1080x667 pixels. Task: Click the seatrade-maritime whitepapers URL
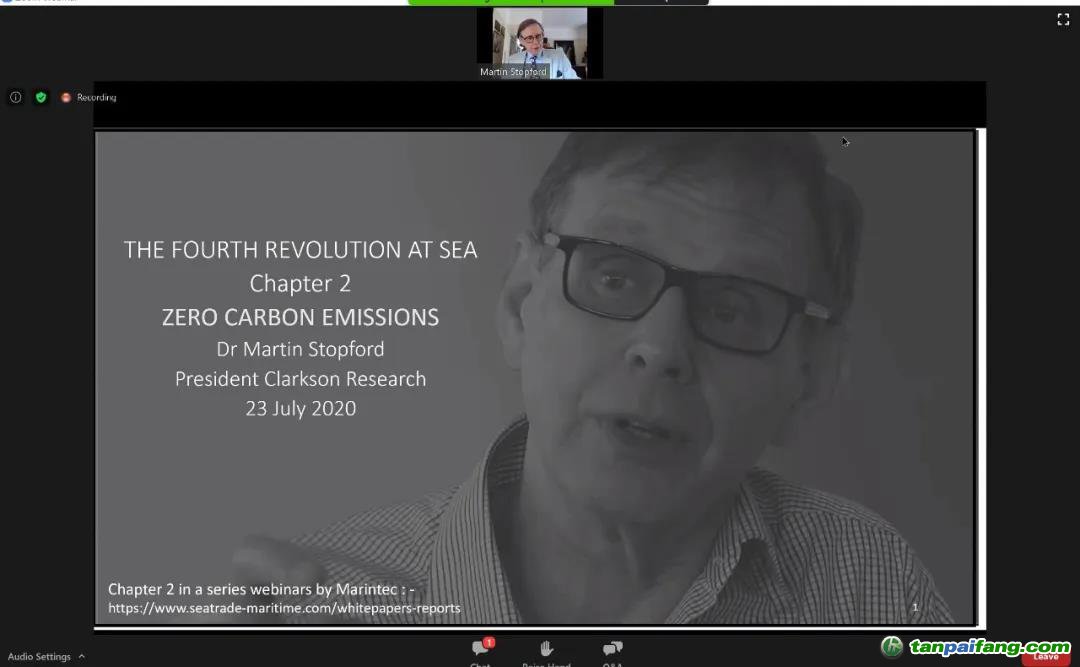click(284, 608)
